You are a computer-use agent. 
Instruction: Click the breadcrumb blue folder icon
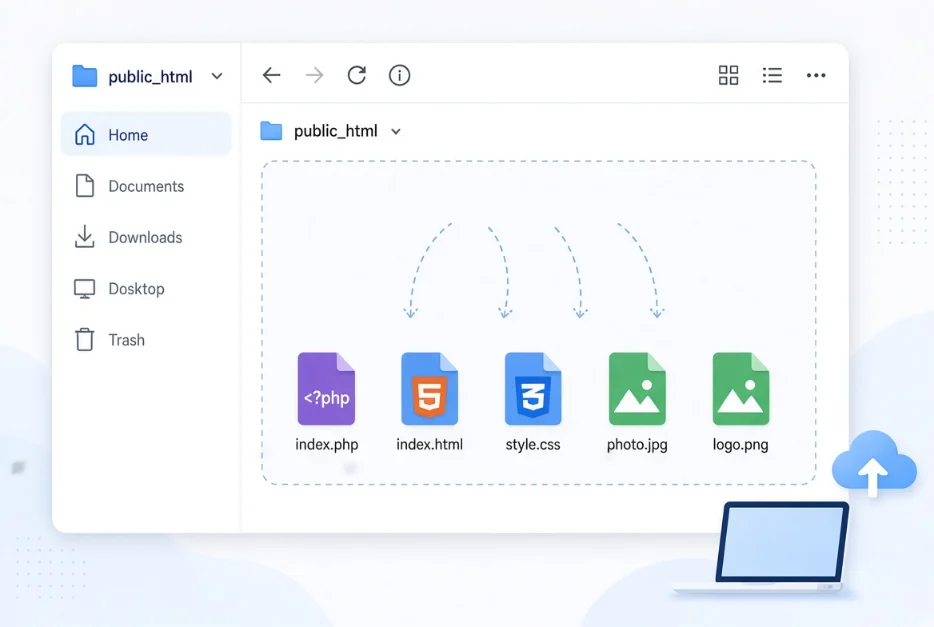271,130
